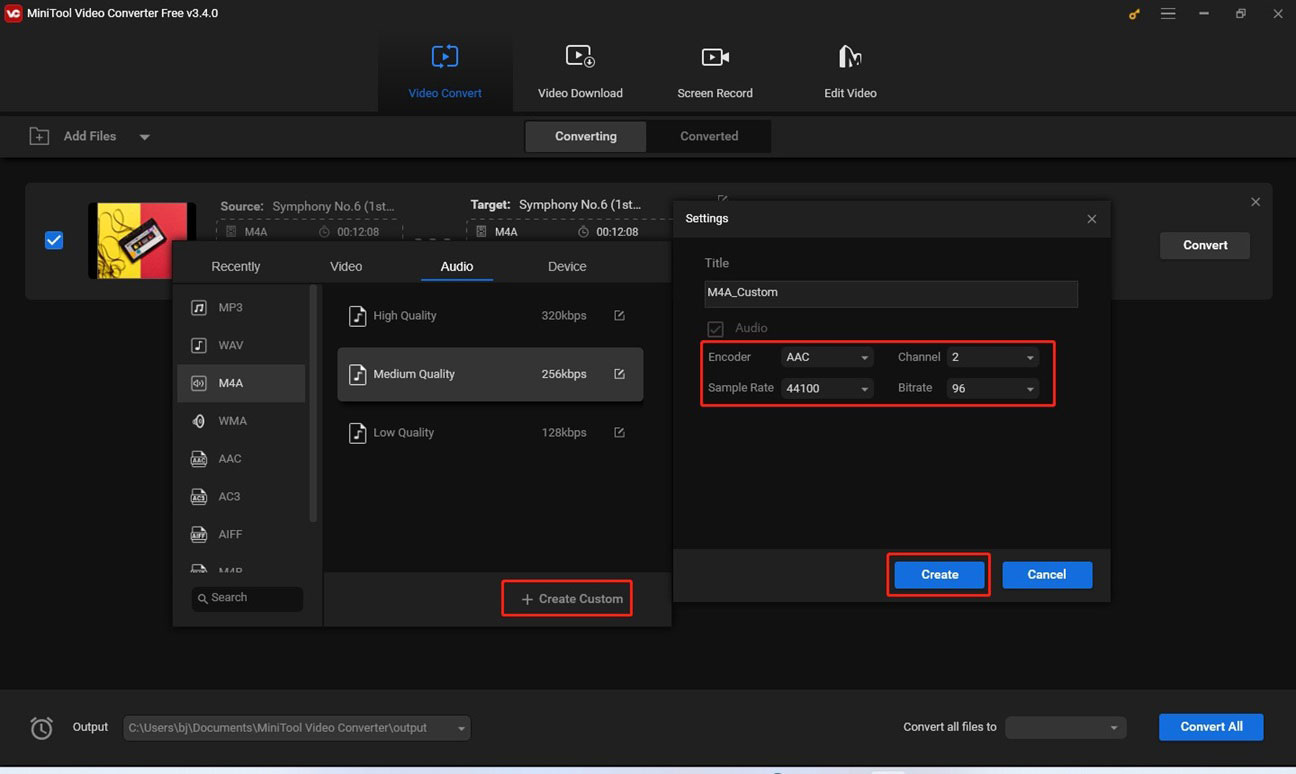This screenshot has width=1296, height=774.
Task: Switch to the Converted tab
Action: (x=709, y=136)
